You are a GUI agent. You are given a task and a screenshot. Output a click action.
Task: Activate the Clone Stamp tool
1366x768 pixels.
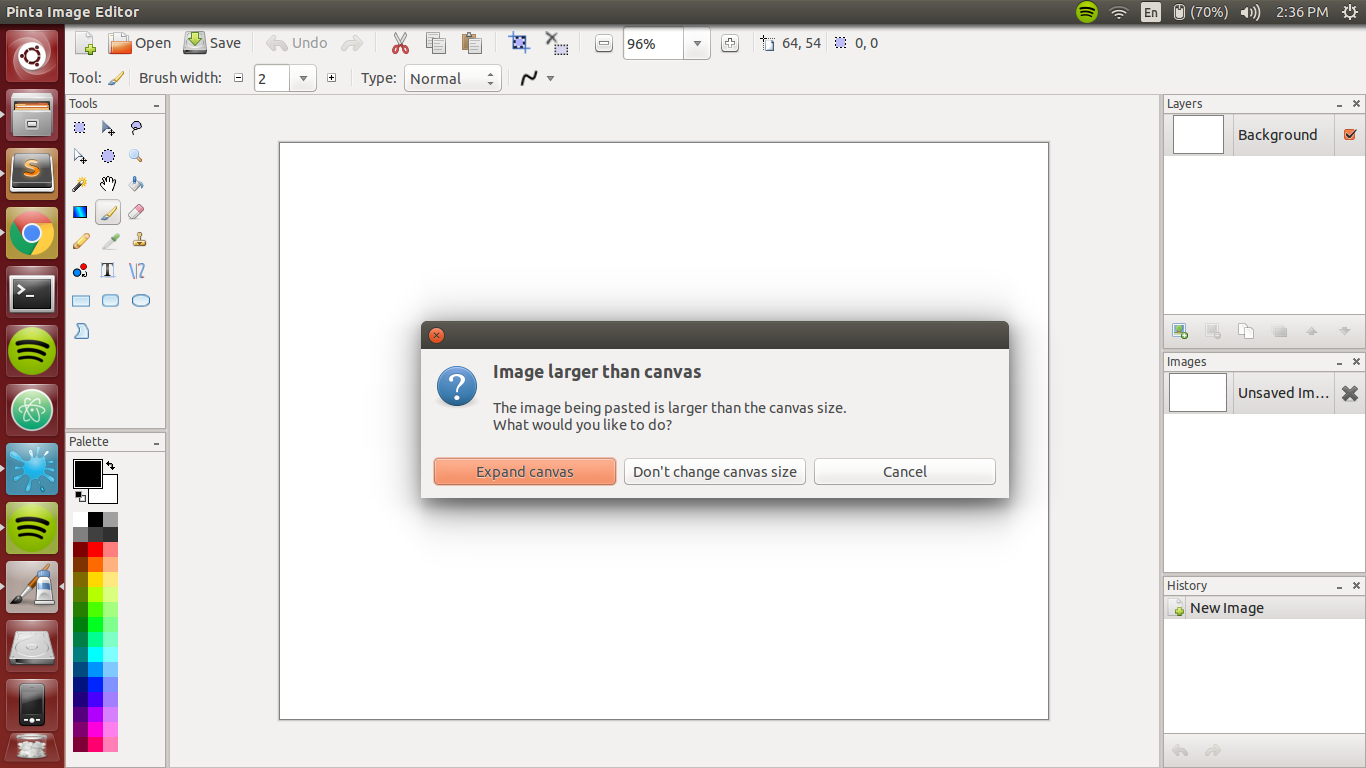(x=140, y=241)
